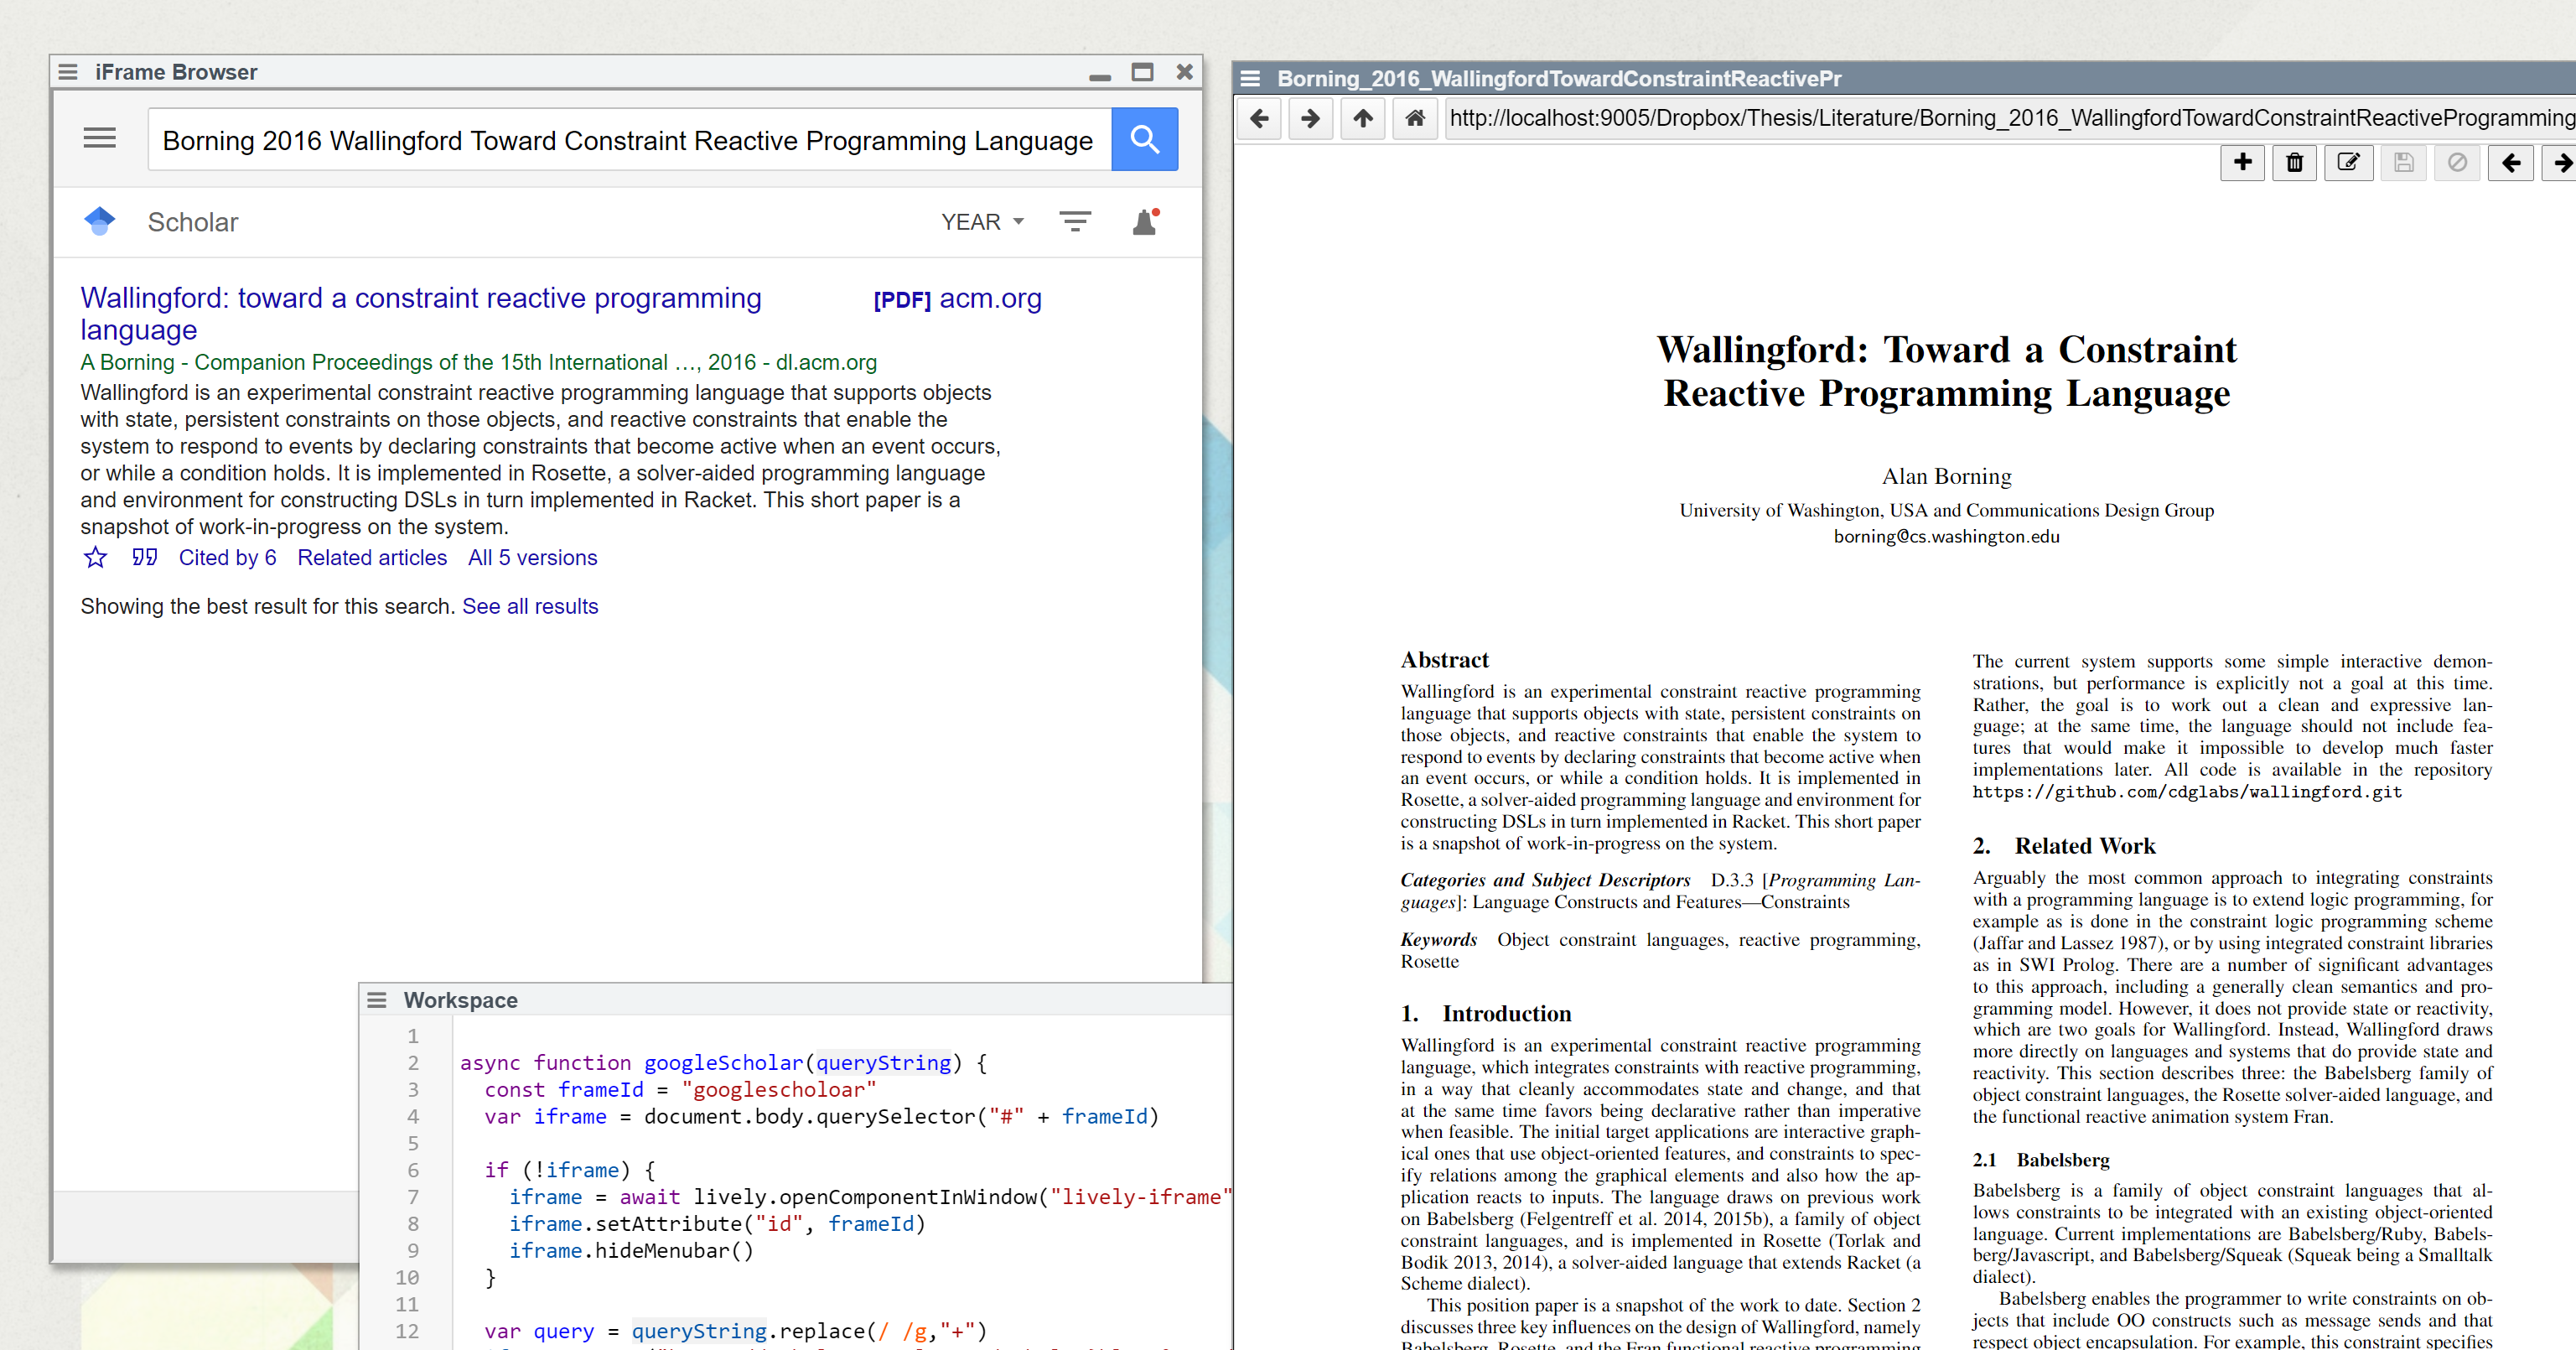Click the quotation cite icon

point(144,558)
